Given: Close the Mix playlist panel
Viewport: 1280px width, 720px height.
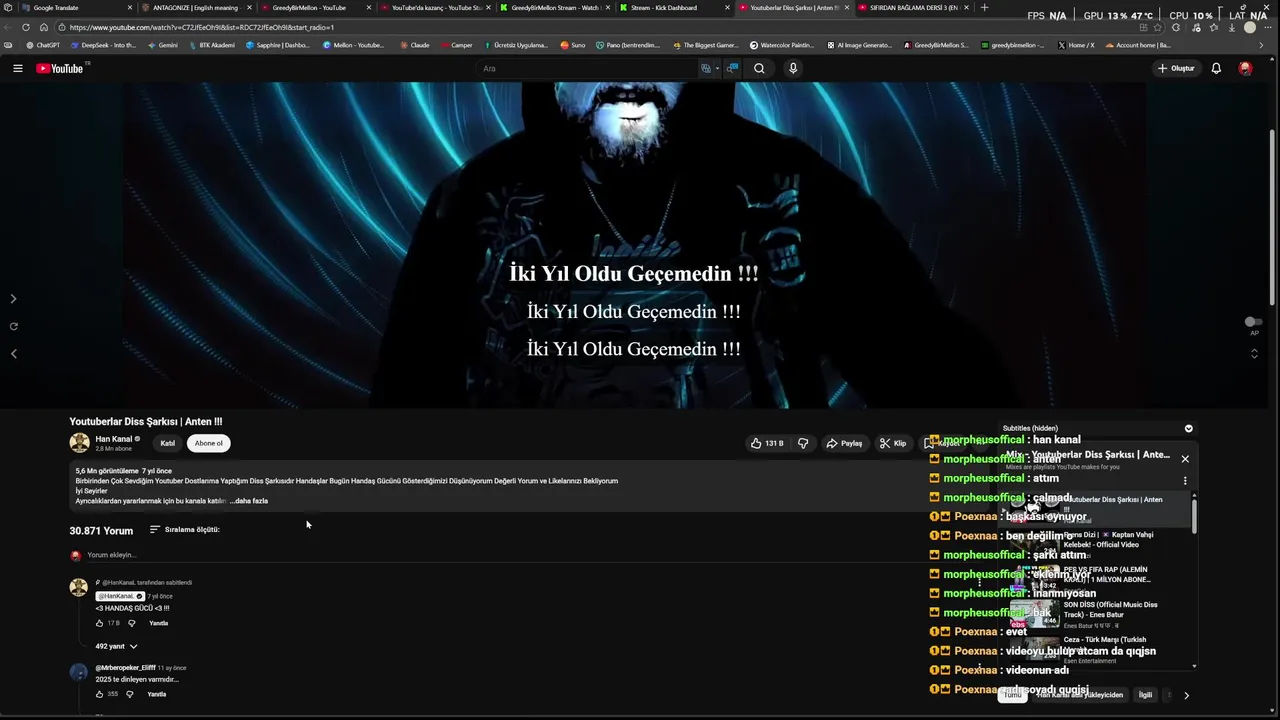Looking at the screenshot, I should 1185,459.
